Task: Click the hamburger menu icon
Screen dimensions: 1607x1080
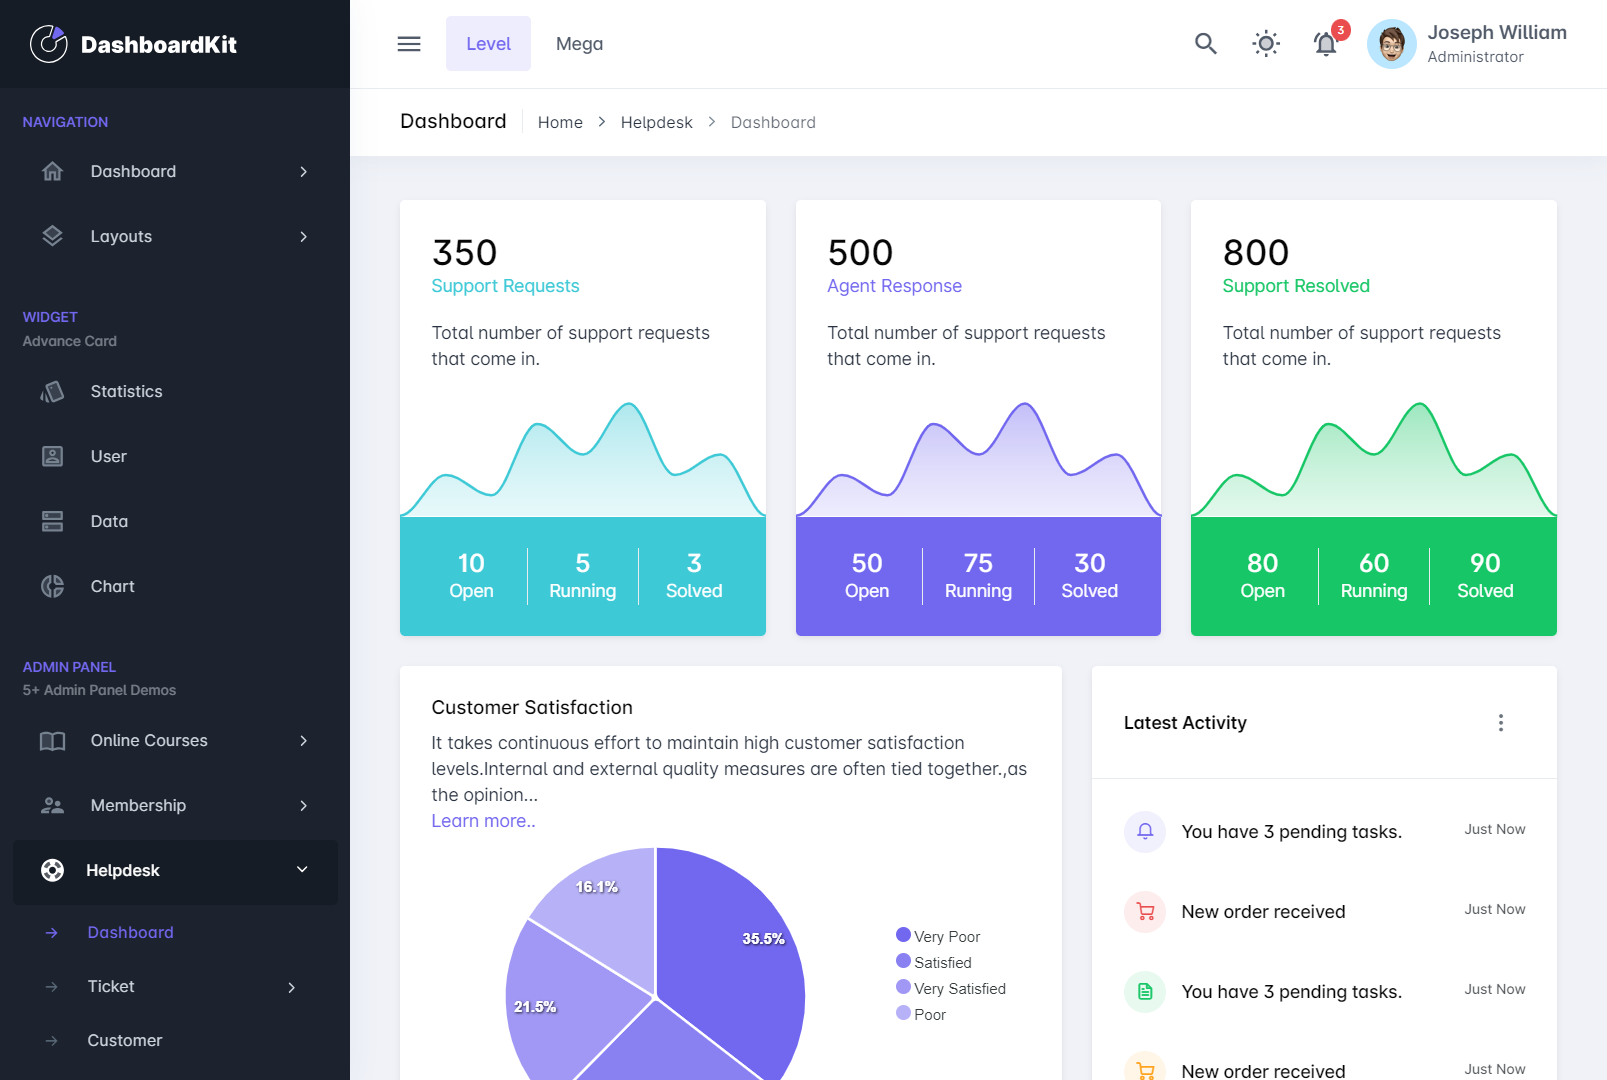Action: pos(409,44)
